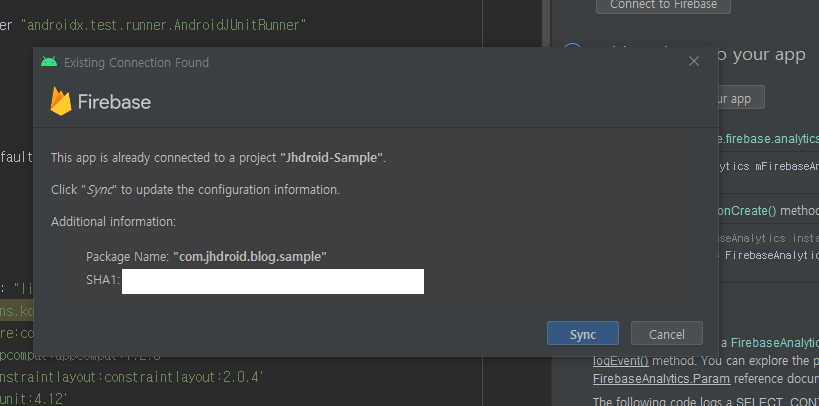Click the package name "com.jhdroid.blog.sample"
The image size is (819, 406).
click(250, 257)
